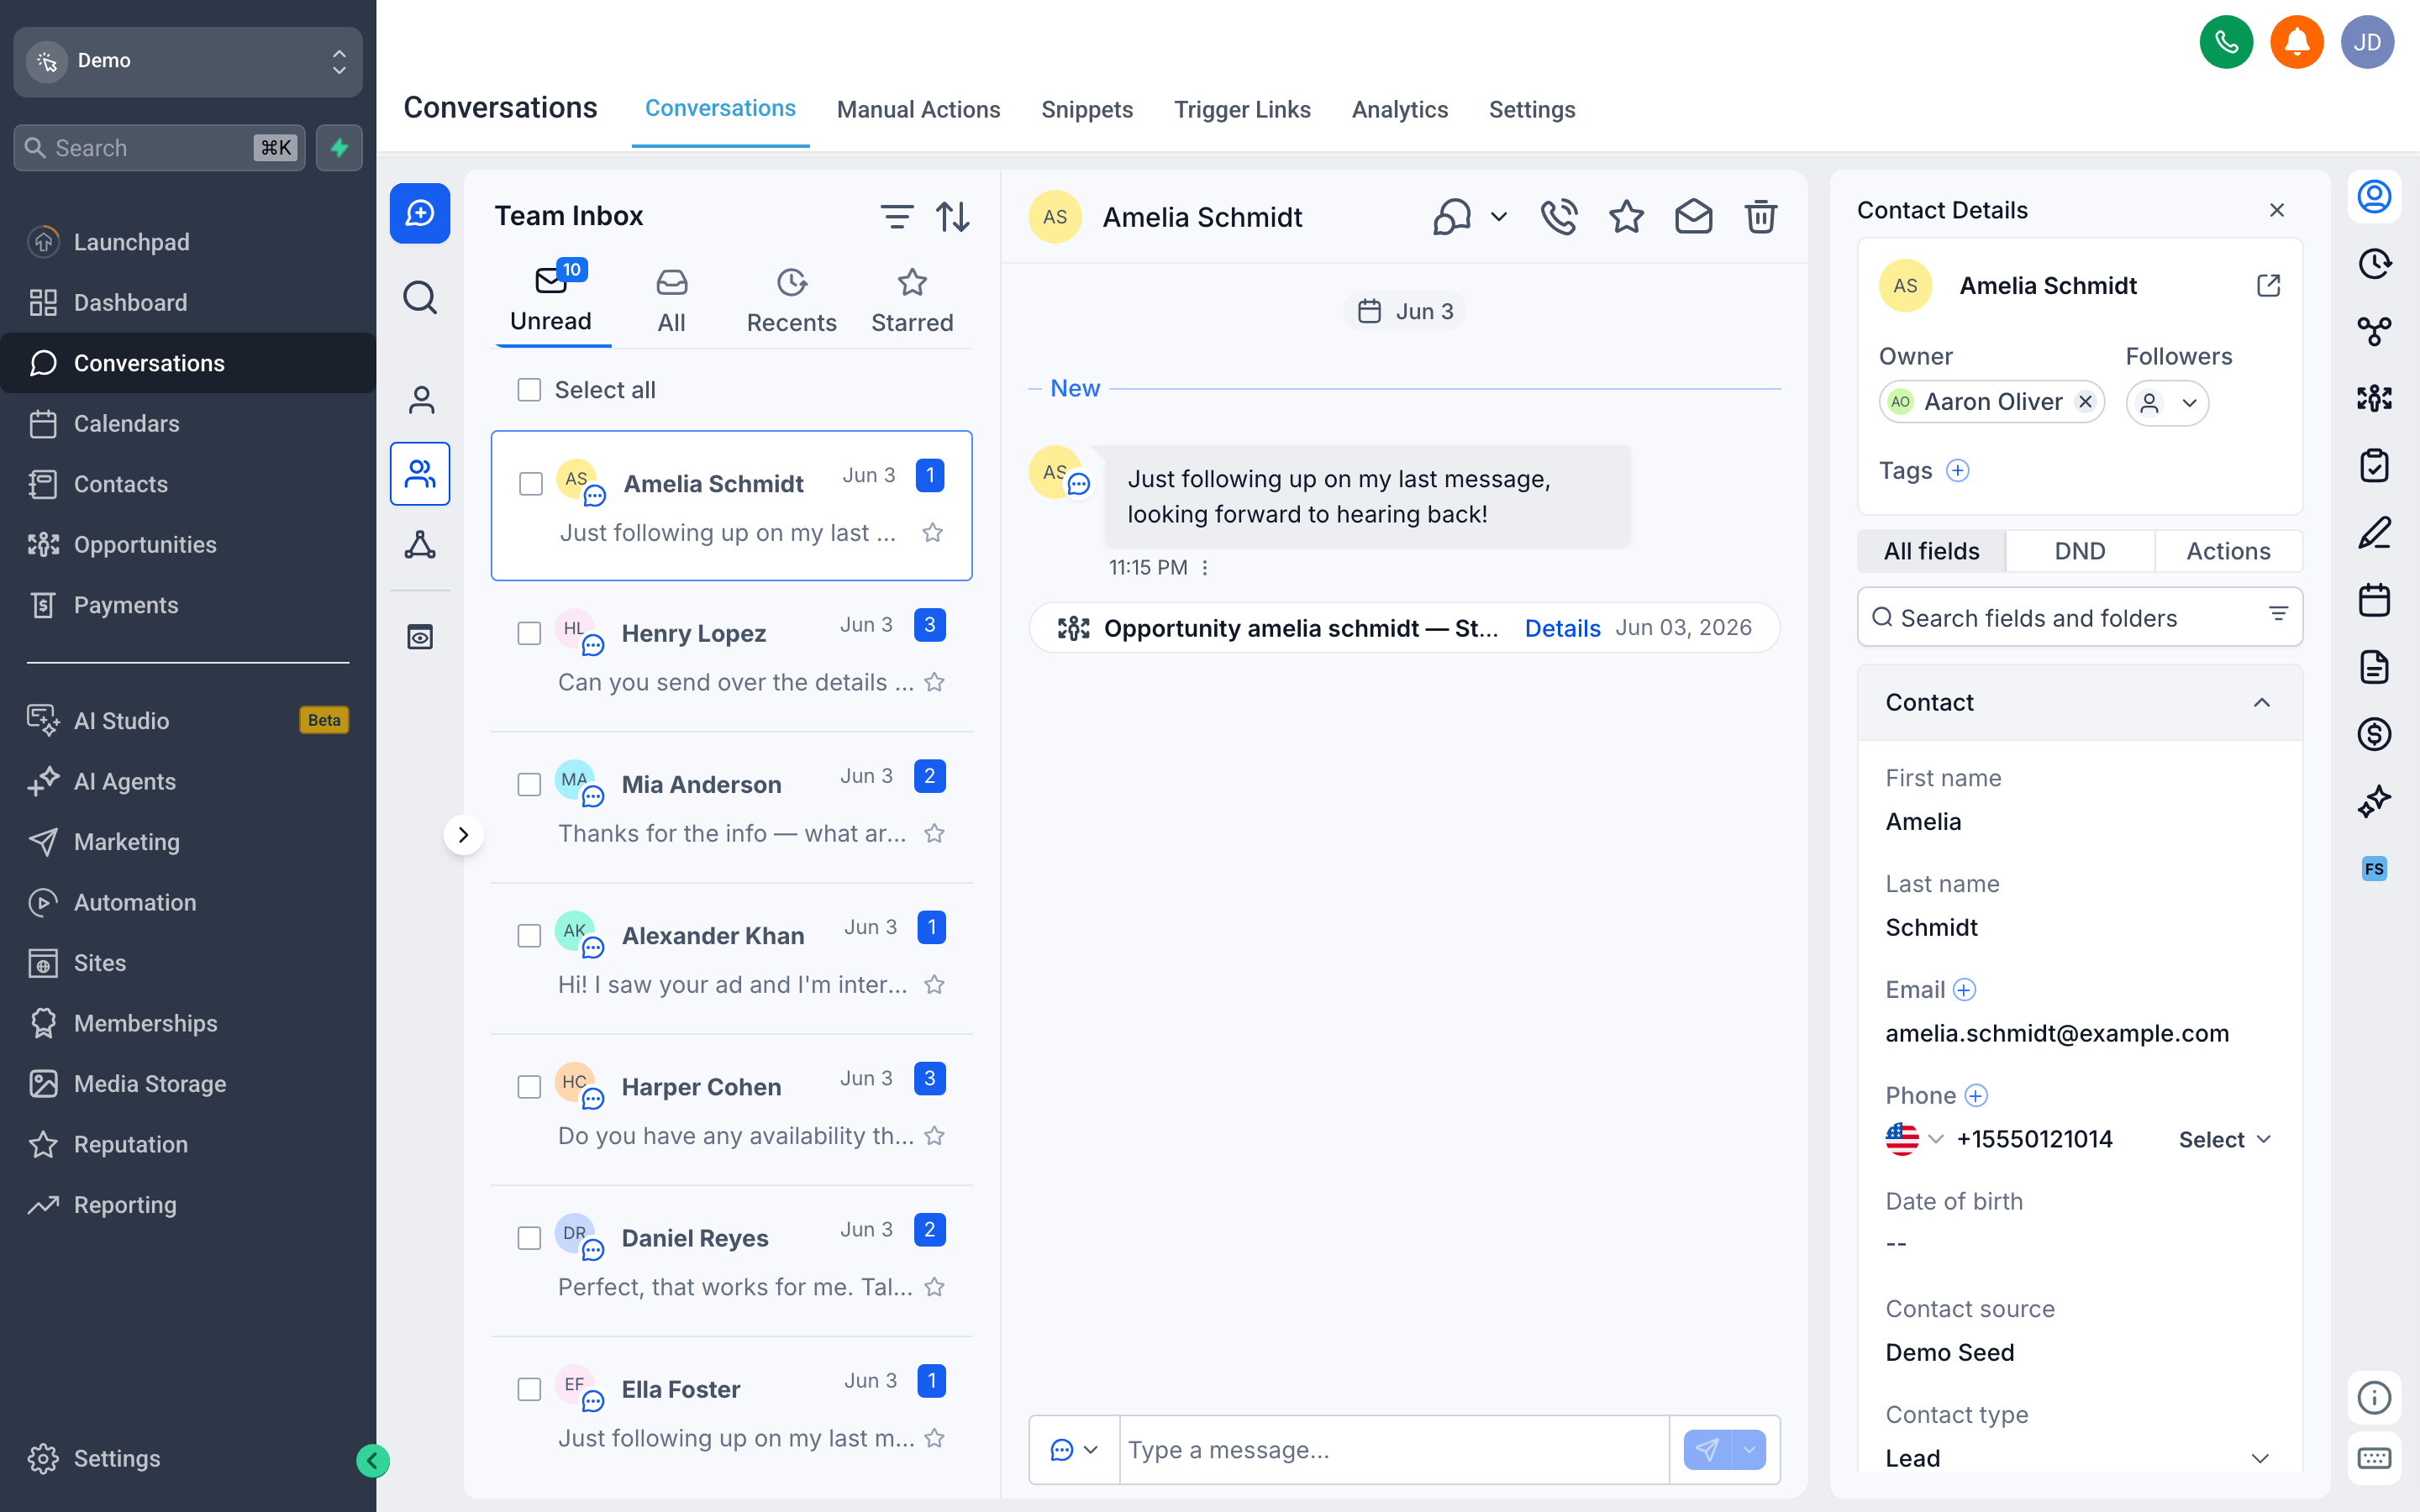Click the sort arrows in Team Inbox
Screen dimensions: 2420x1512
point(953,216)
